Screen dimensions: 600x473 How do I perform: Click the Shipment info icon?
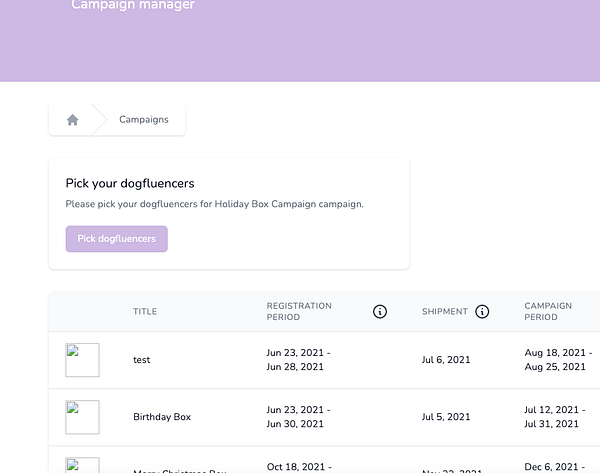[x=482, y=312]
